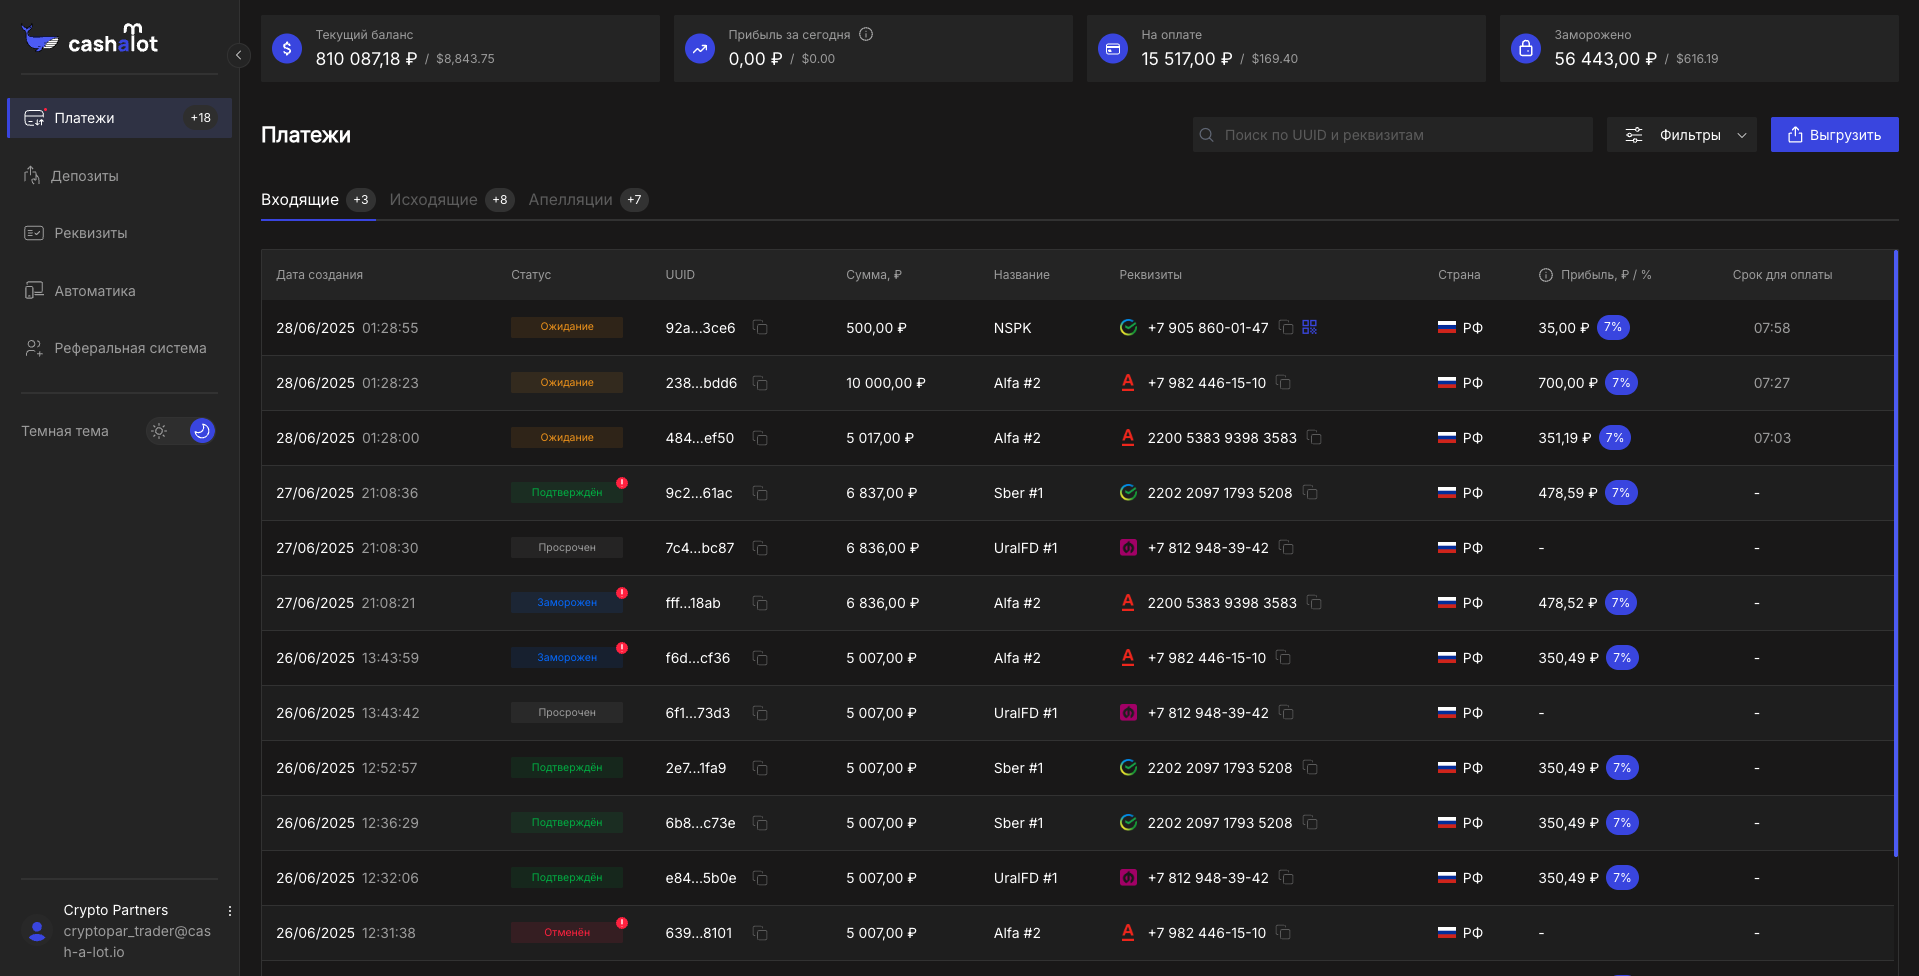Click the Sber #1 name in the 2e7...1fa9 row
1919x976 pixels.
(x=1018, y=768)
